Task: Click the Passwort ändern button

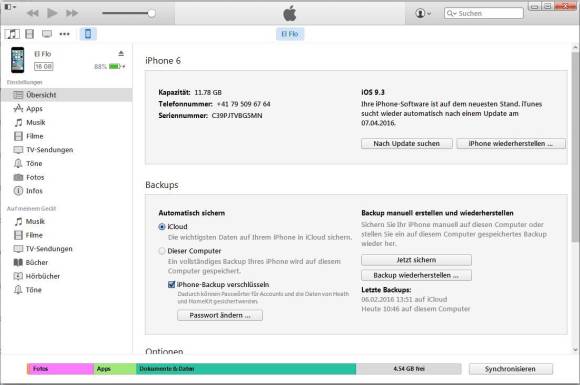Action: [220, 315]
